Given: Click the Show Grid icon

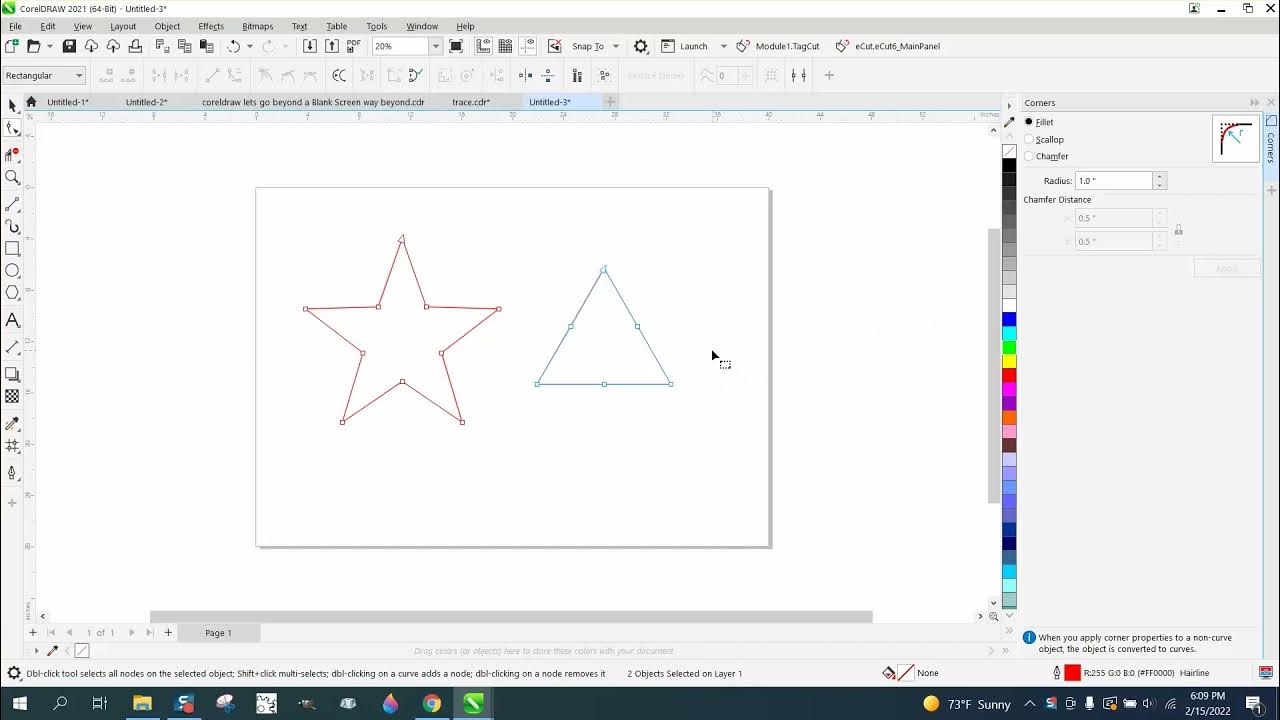Looking at the screenshot, I should (x=505, y=46).
